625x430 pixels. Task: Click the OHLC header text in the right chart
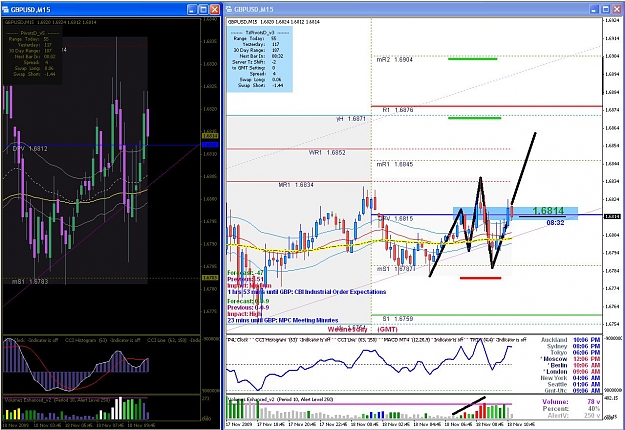point(273,22)
